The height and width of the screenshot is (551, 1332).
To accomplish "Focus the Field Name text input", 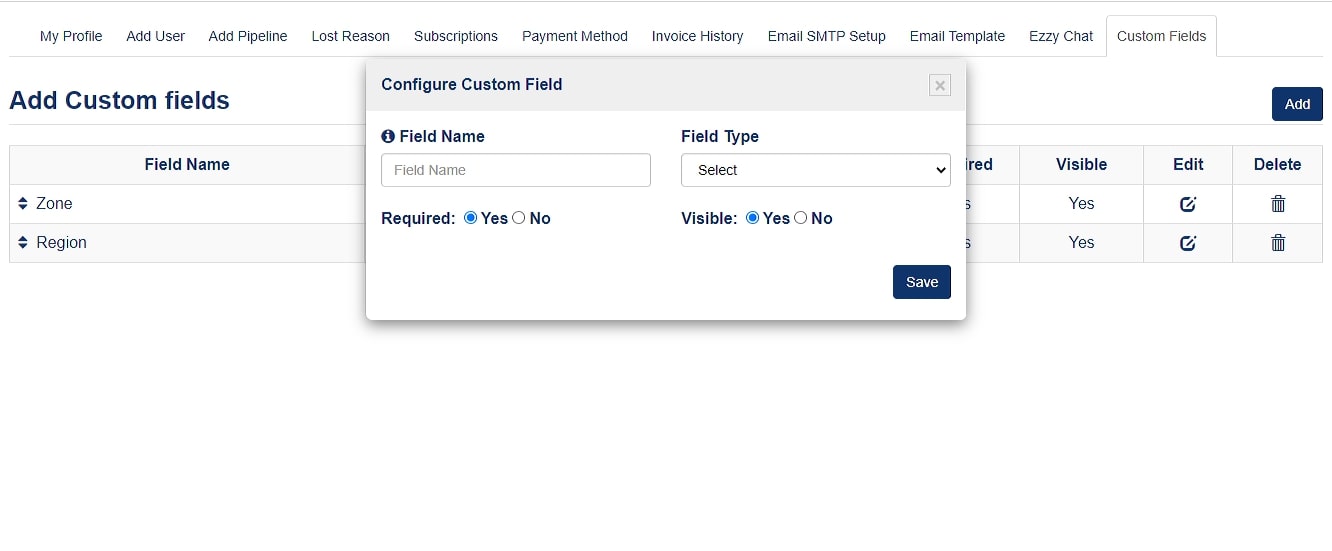I will [x=515, y=170].
